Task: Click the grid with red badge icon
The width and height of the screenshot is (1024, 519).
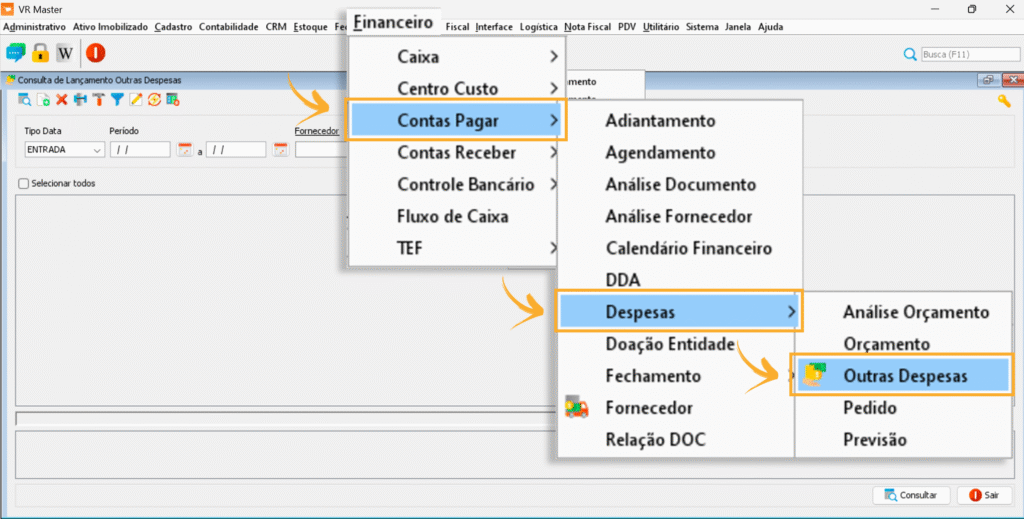Action: [172, 100]
